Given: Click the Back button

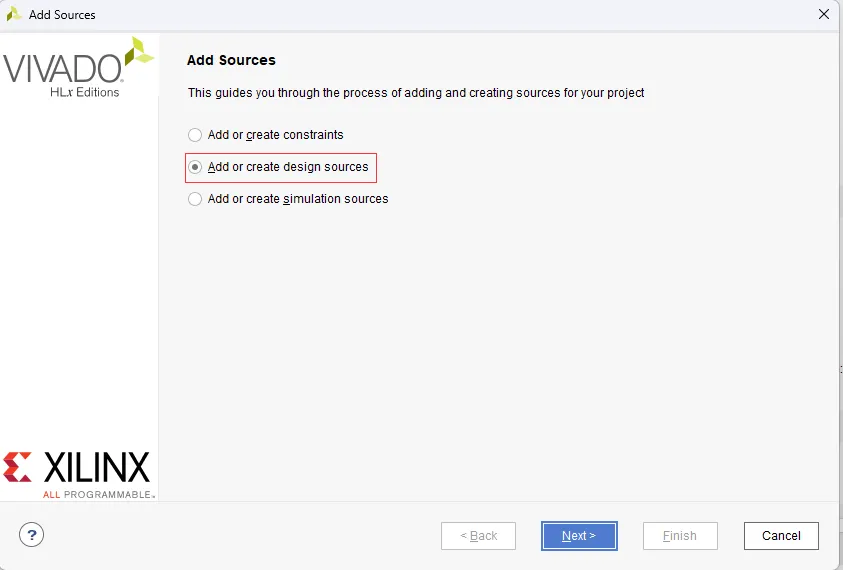Looking at the screenshot, I should (x=478, y=536).
